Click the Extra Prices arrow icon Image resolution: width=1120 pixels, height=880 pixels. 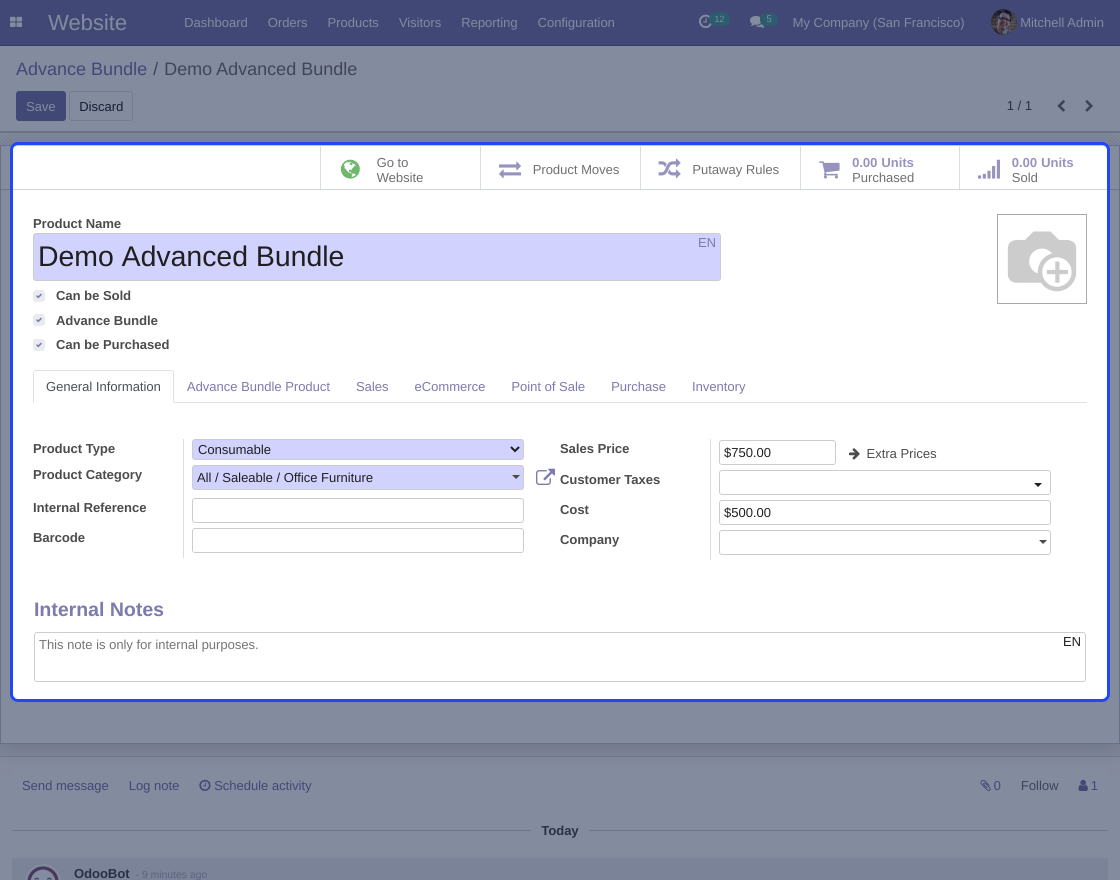pos(854,454)
